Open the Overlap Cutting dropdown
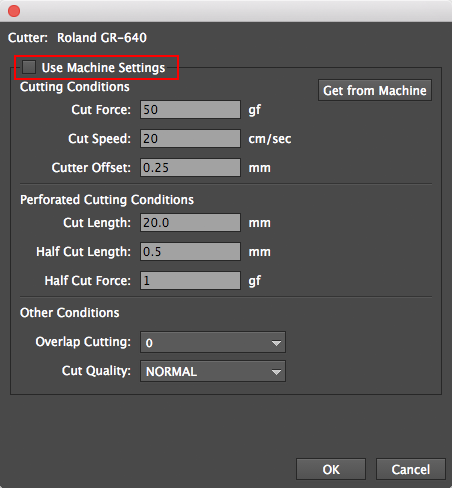 [x=213, y=342]
